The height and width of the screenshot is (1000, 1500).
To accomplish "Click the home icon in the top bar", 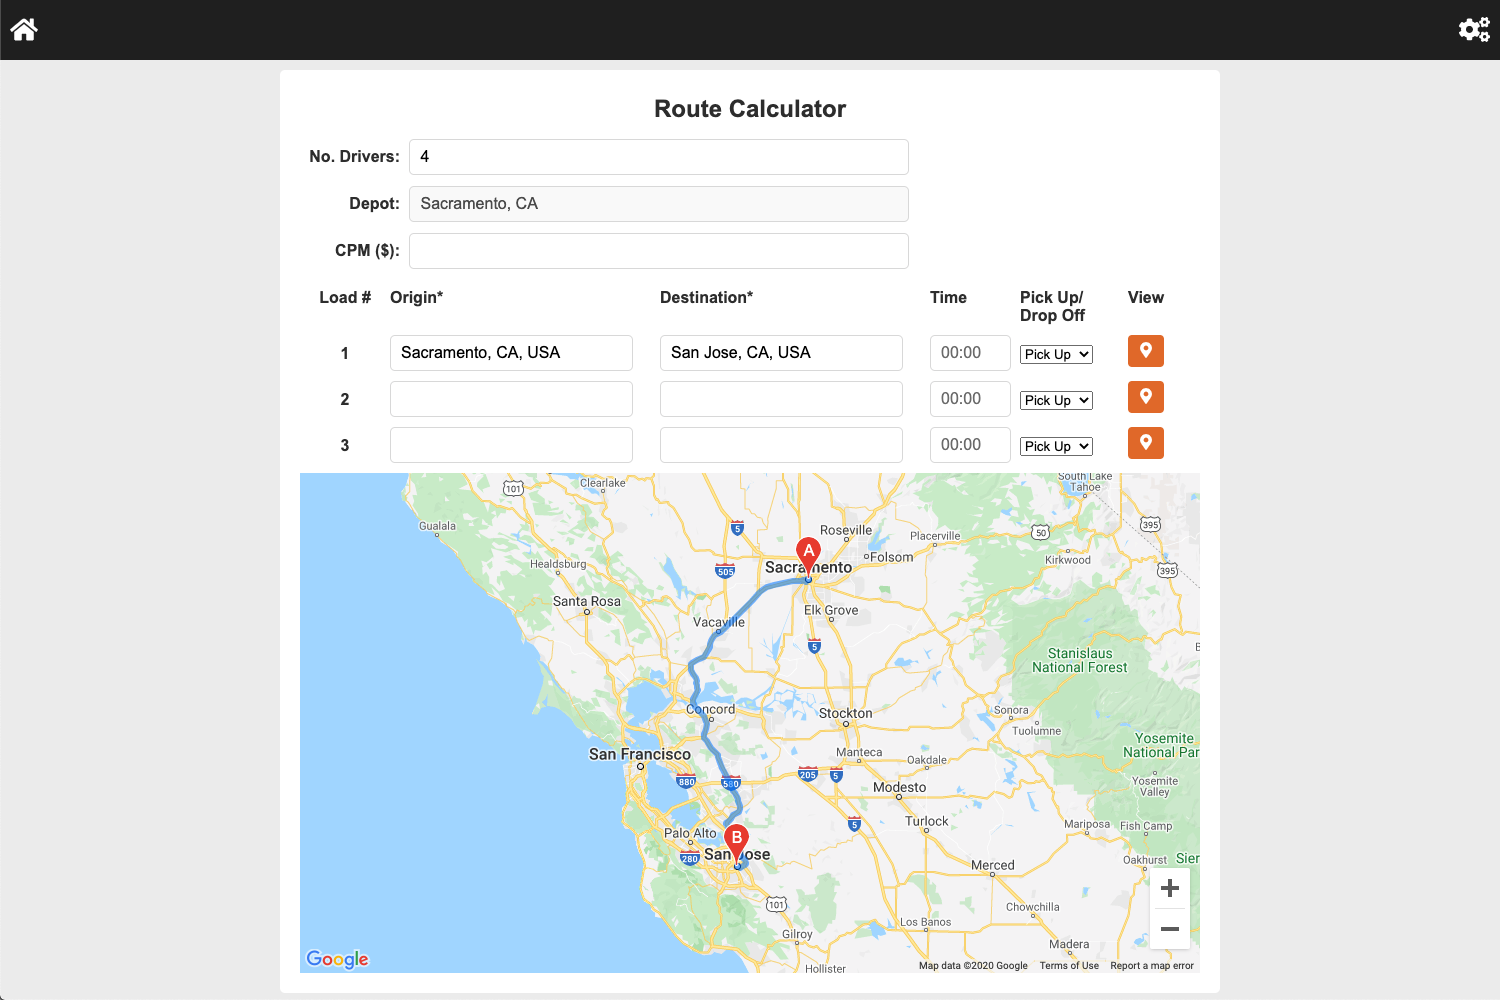I will pyautogui.click(x=23, y=29).
